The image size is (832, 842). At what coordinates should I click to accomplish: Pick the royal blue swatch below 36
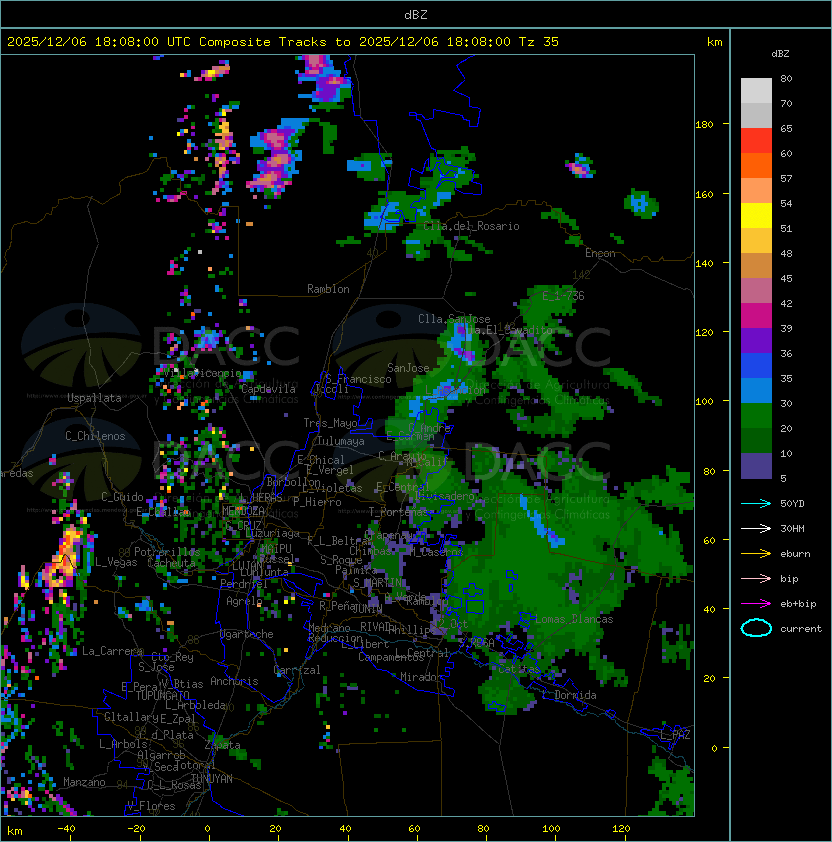click(756, 366)
